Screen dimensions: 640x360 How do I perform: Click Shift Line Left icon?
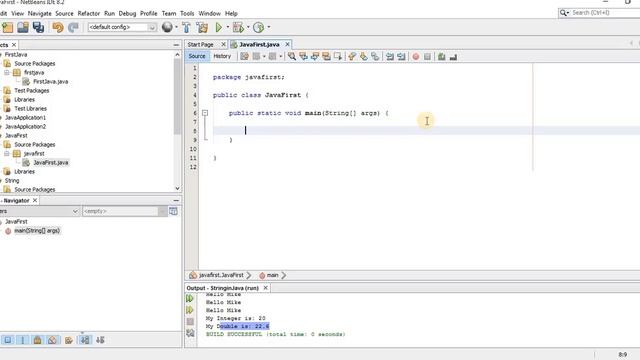(390, 56)
